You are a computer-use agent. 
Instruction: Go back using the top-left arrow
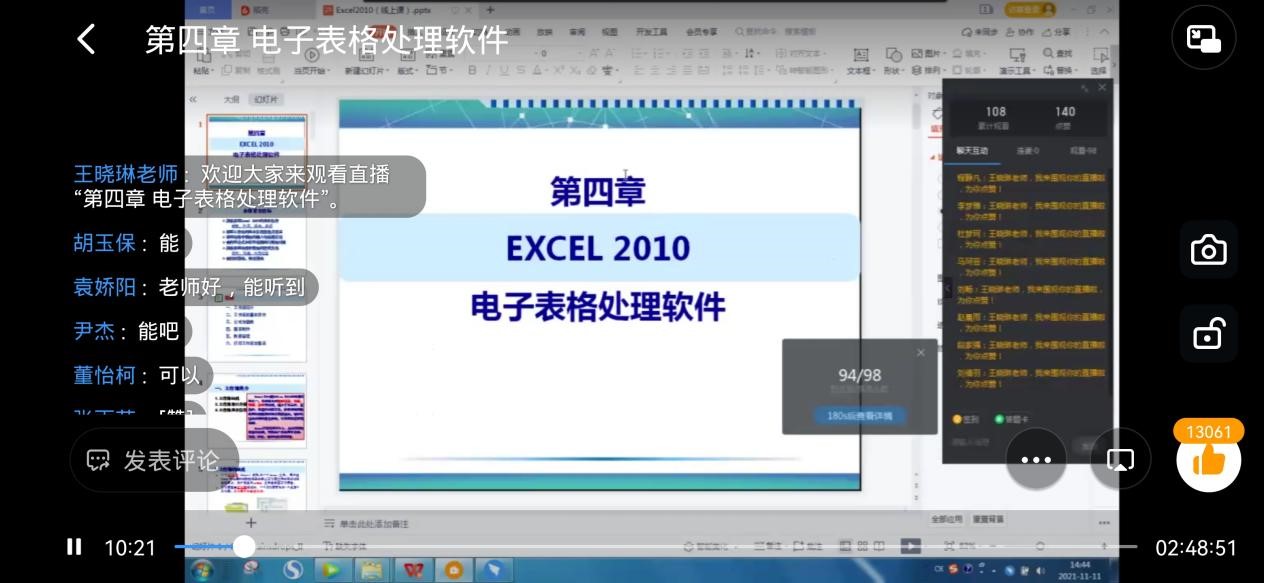(86, 39)
